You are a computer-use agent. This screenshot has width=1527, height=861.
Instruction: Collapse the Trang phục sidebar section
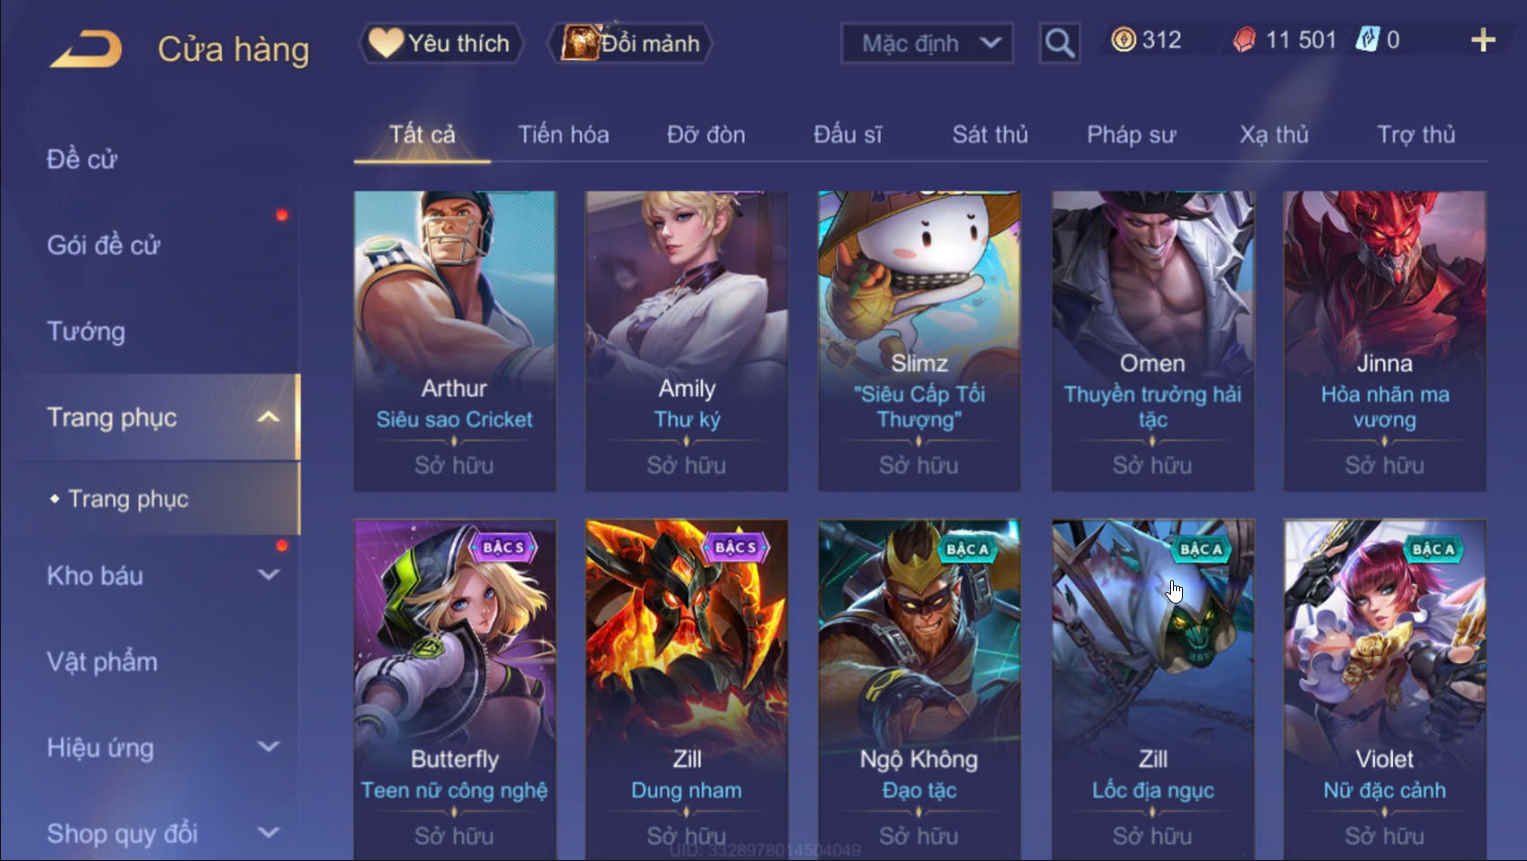(268, 417)
